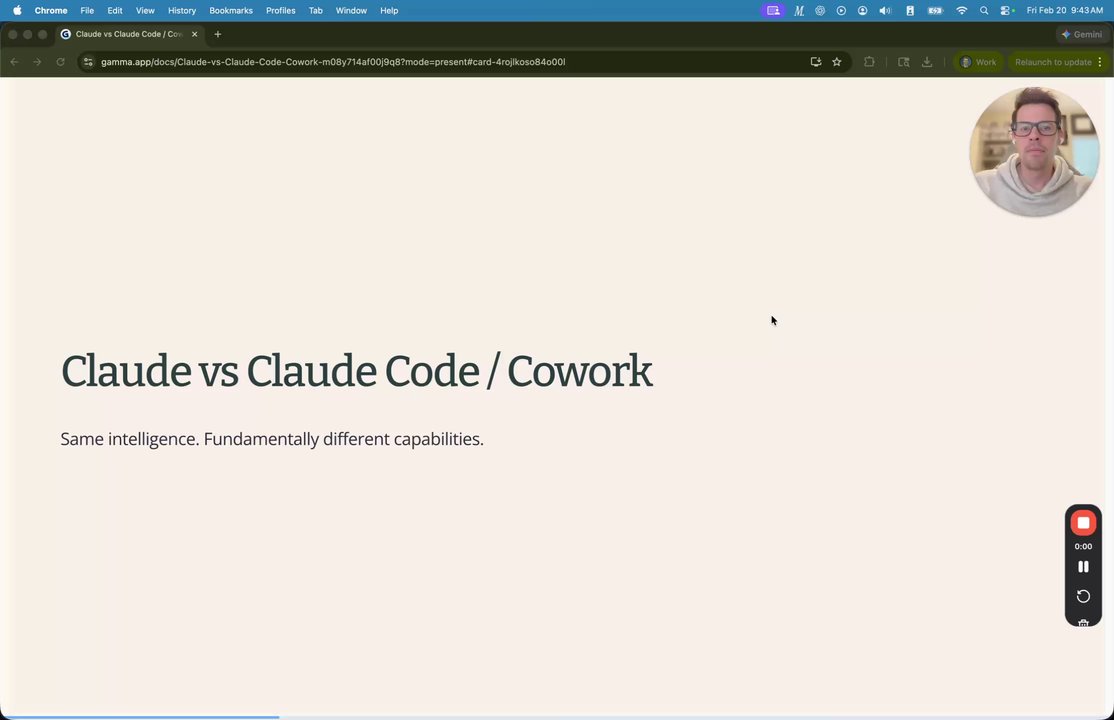Click the person circle menu bar icon

point(862,11)
